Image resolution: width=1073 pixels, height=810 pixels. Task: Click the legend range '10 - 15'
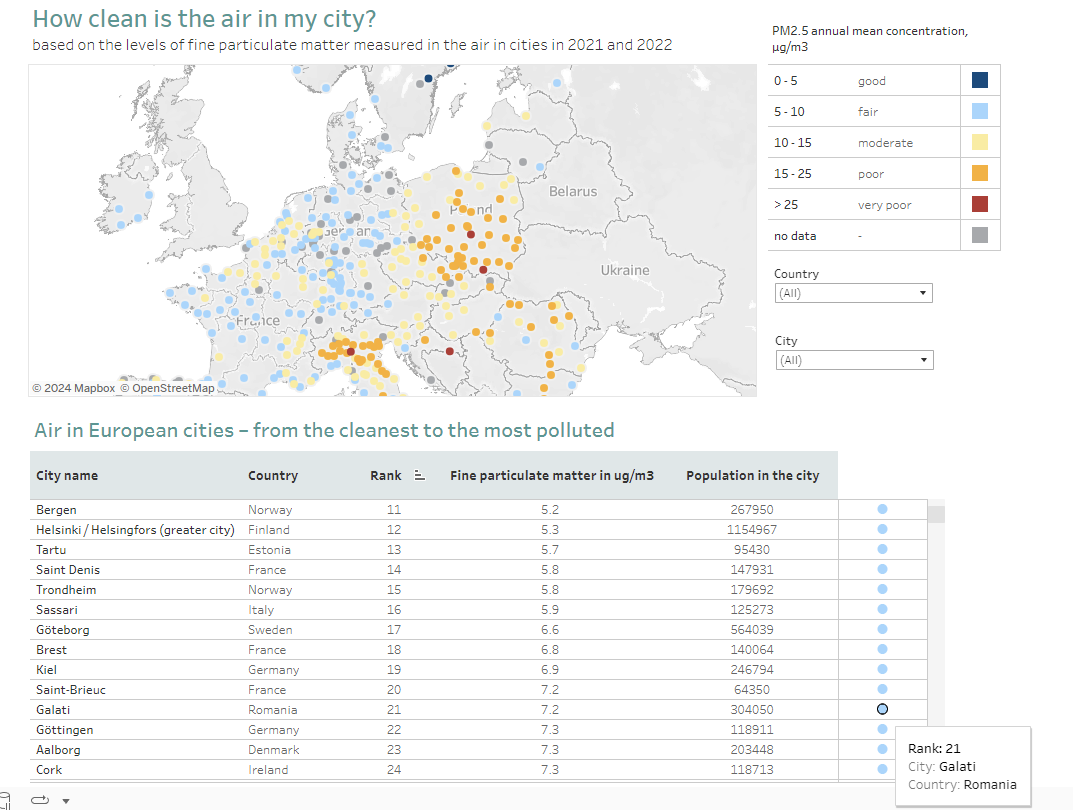(792, 142)
